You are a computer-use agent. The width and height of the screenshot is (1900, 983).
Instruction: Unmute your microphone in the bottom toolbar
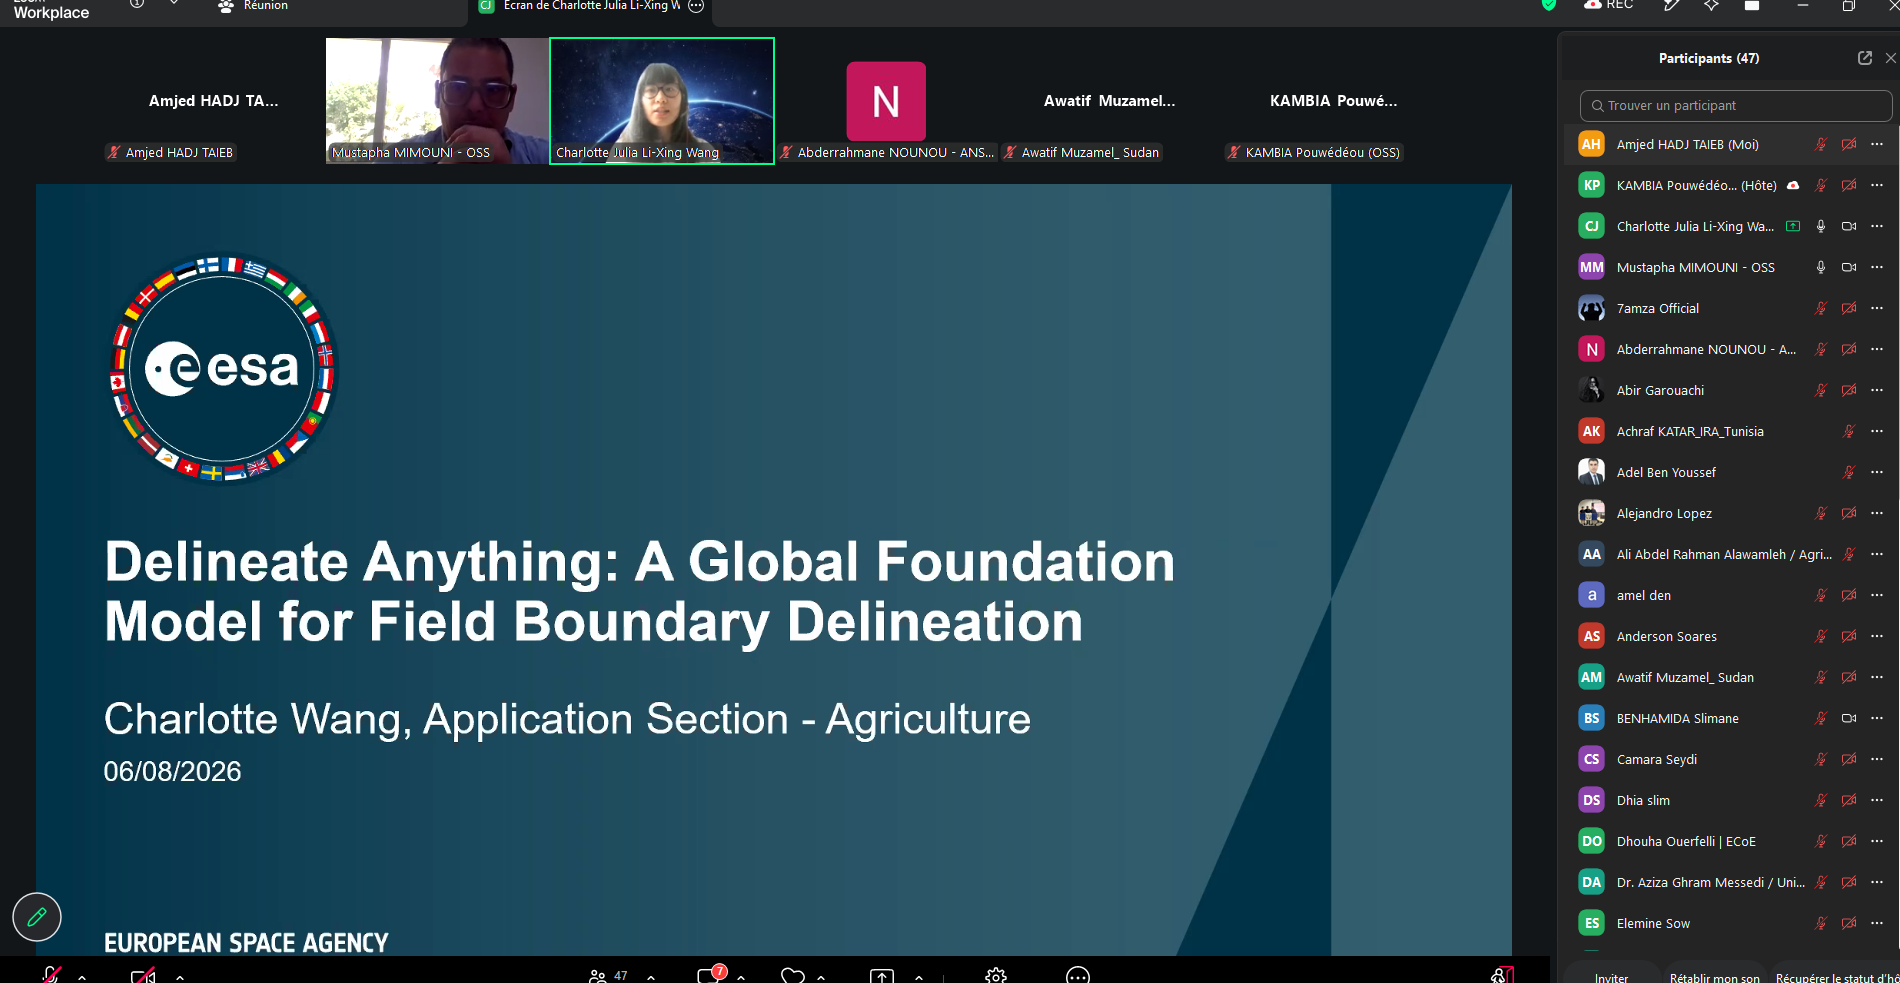51,975
